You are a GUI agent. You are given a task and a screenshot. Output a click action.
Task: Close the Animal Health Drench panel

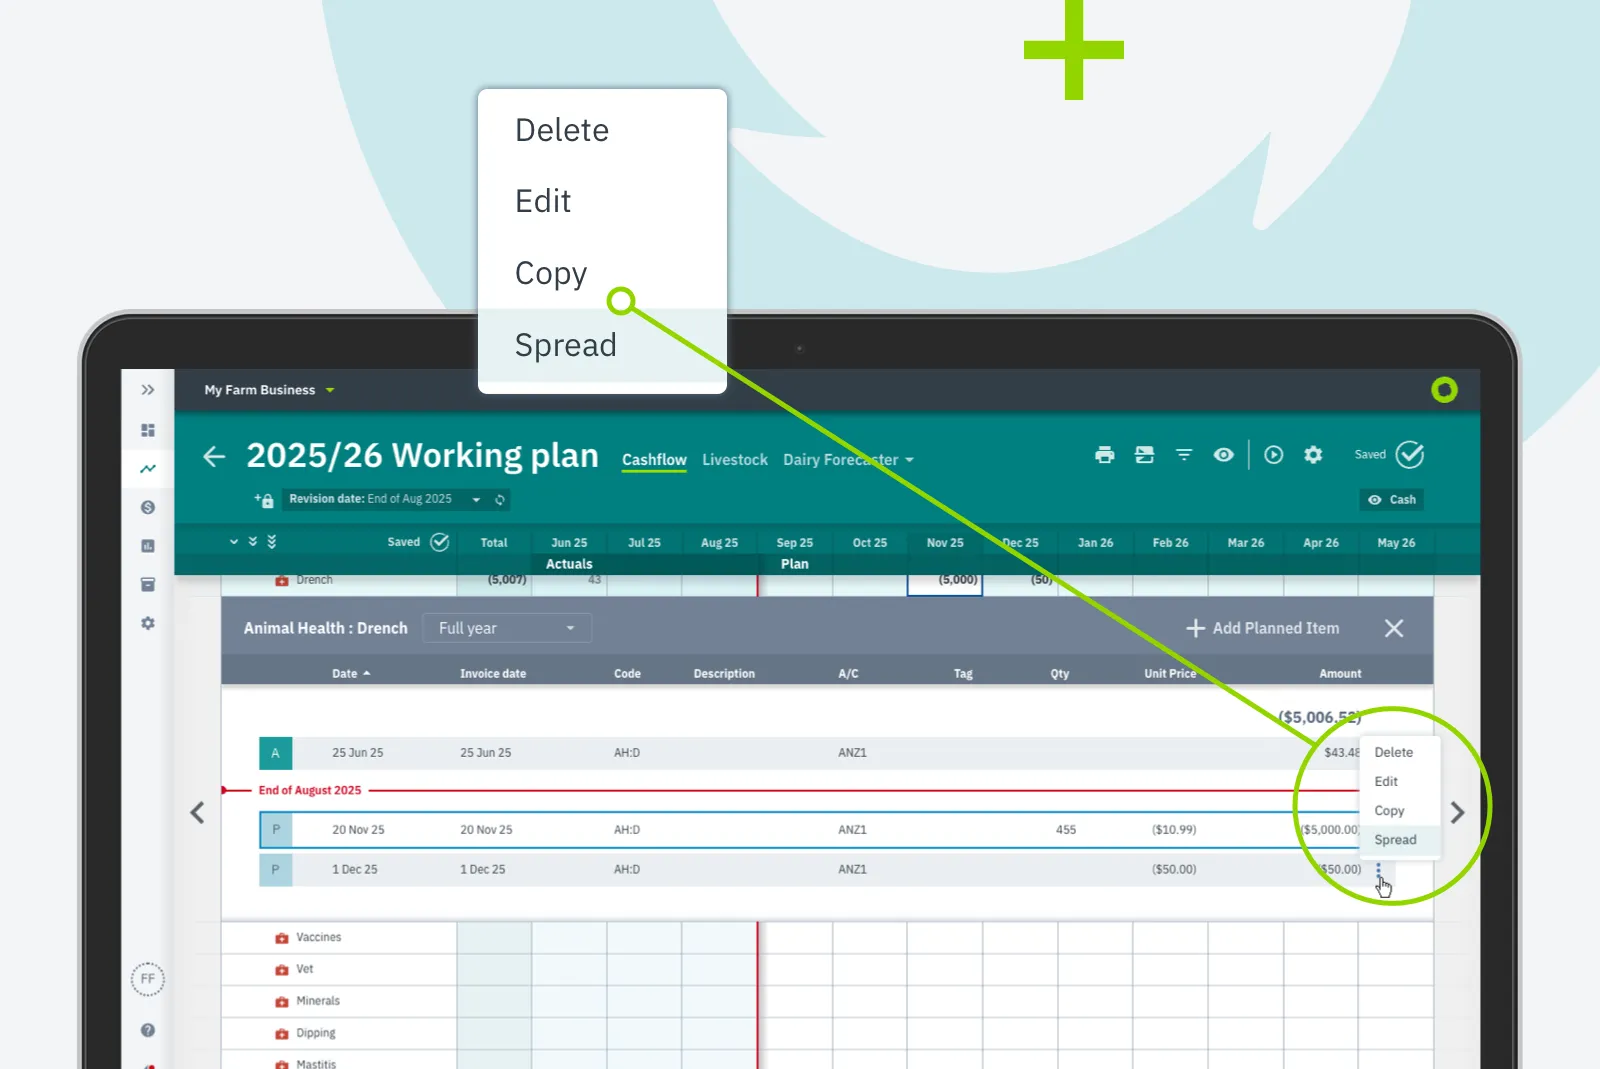pyautogui.click(x=1394, y=628)
